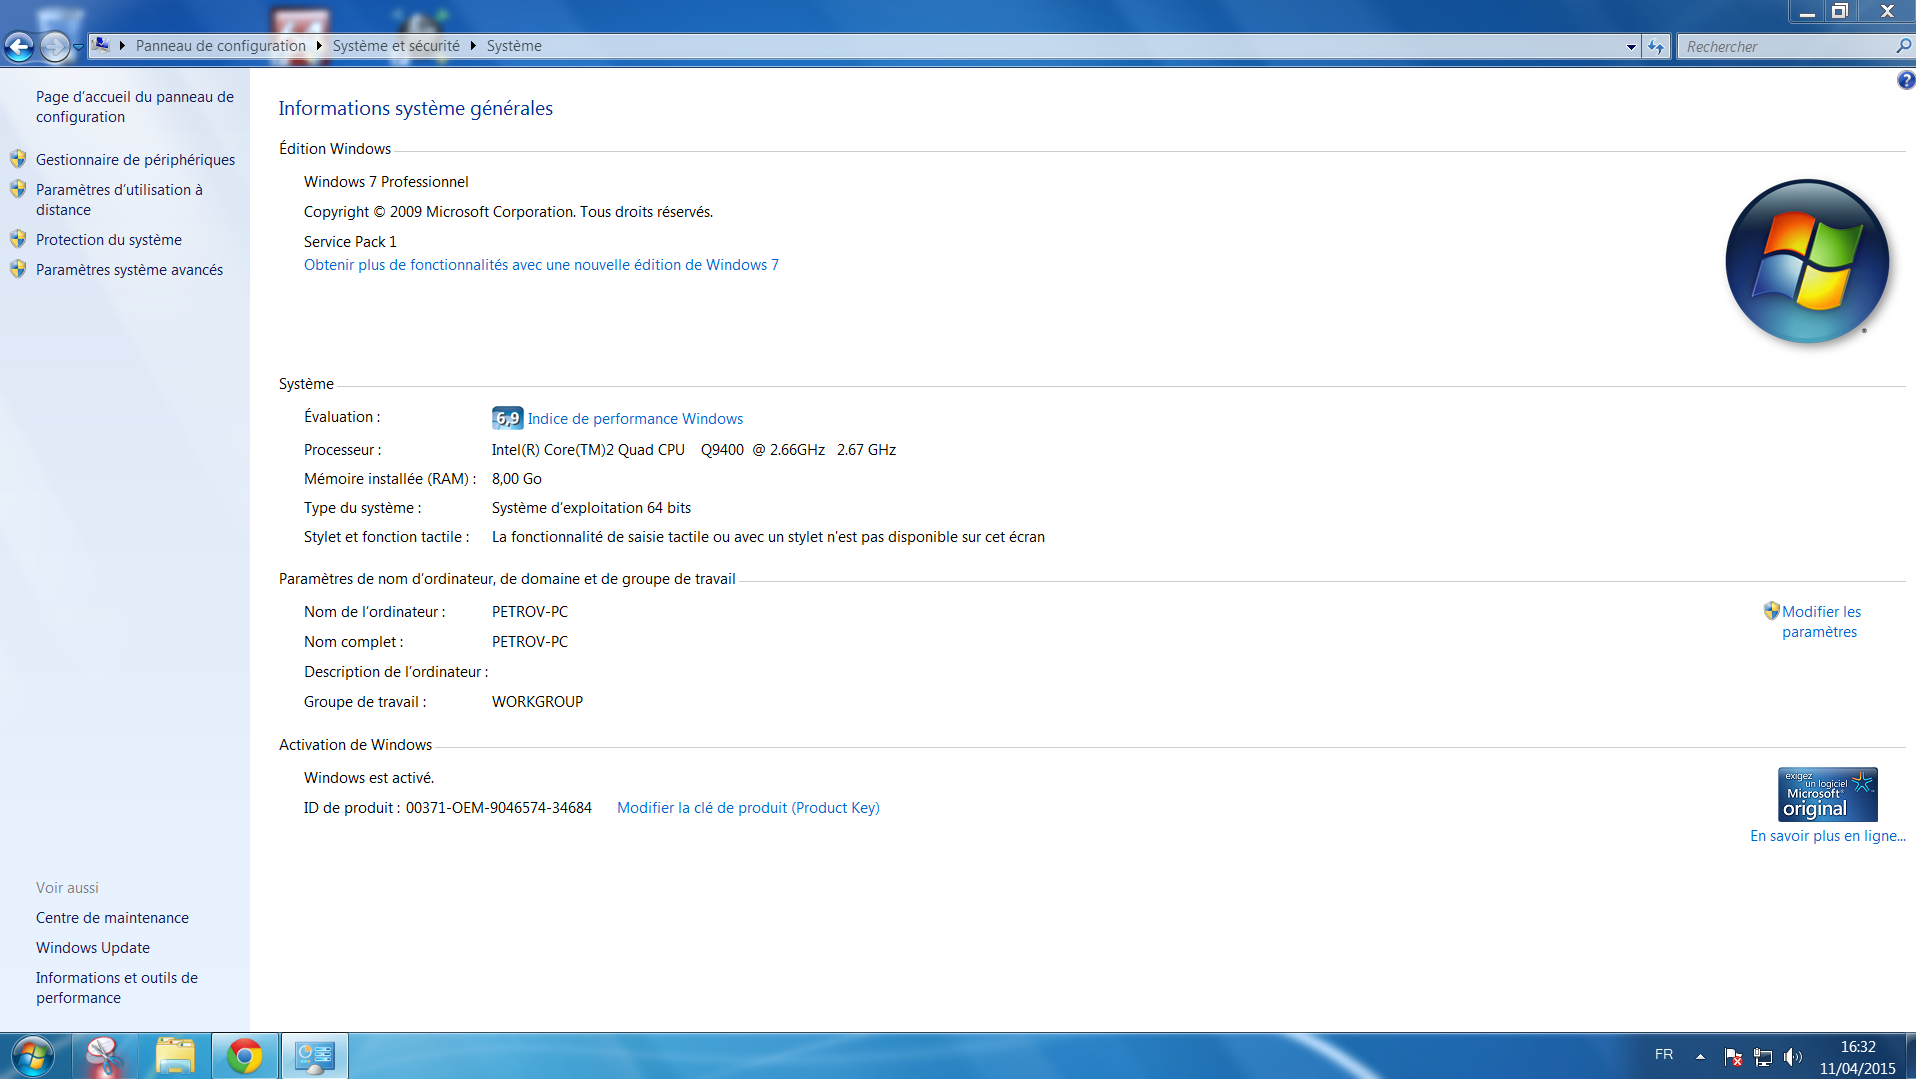1916x1079 pixels.
Task: Click the Windows performance index 6,9 badge
Action: pyautogui.click(x=507, y=418)
